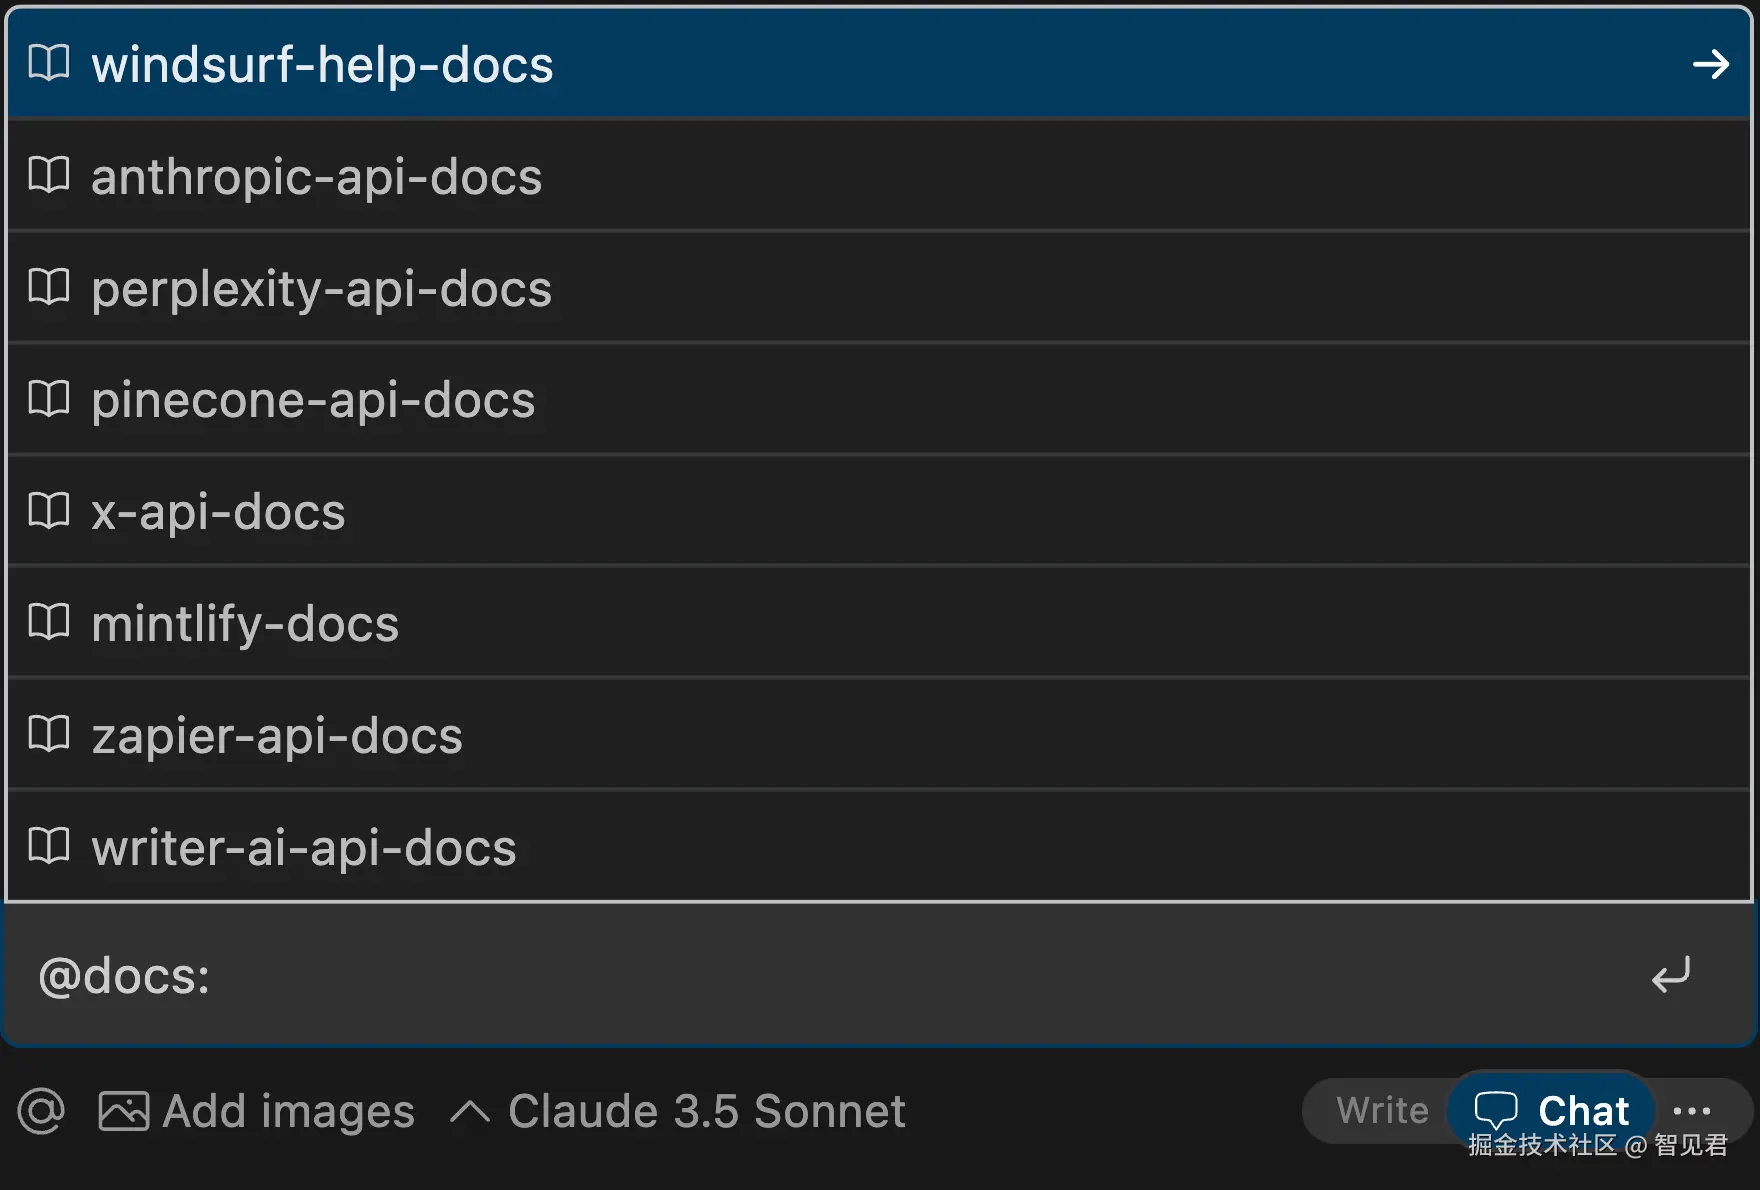Screen dimensions: 1760x1190
Task: Select windsurf-help-docs from the docs list
Action: (322, 65)
